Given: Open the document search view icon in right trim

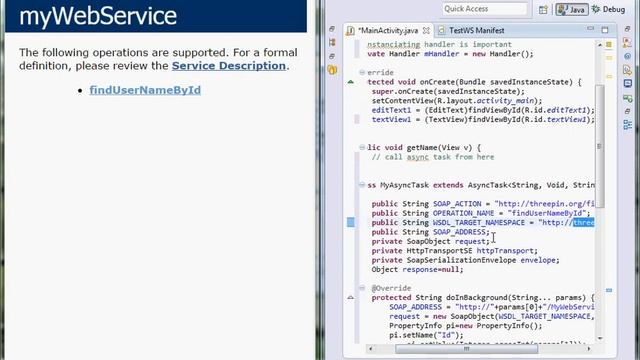Looking at the screenshot, I should click(627, 70).
